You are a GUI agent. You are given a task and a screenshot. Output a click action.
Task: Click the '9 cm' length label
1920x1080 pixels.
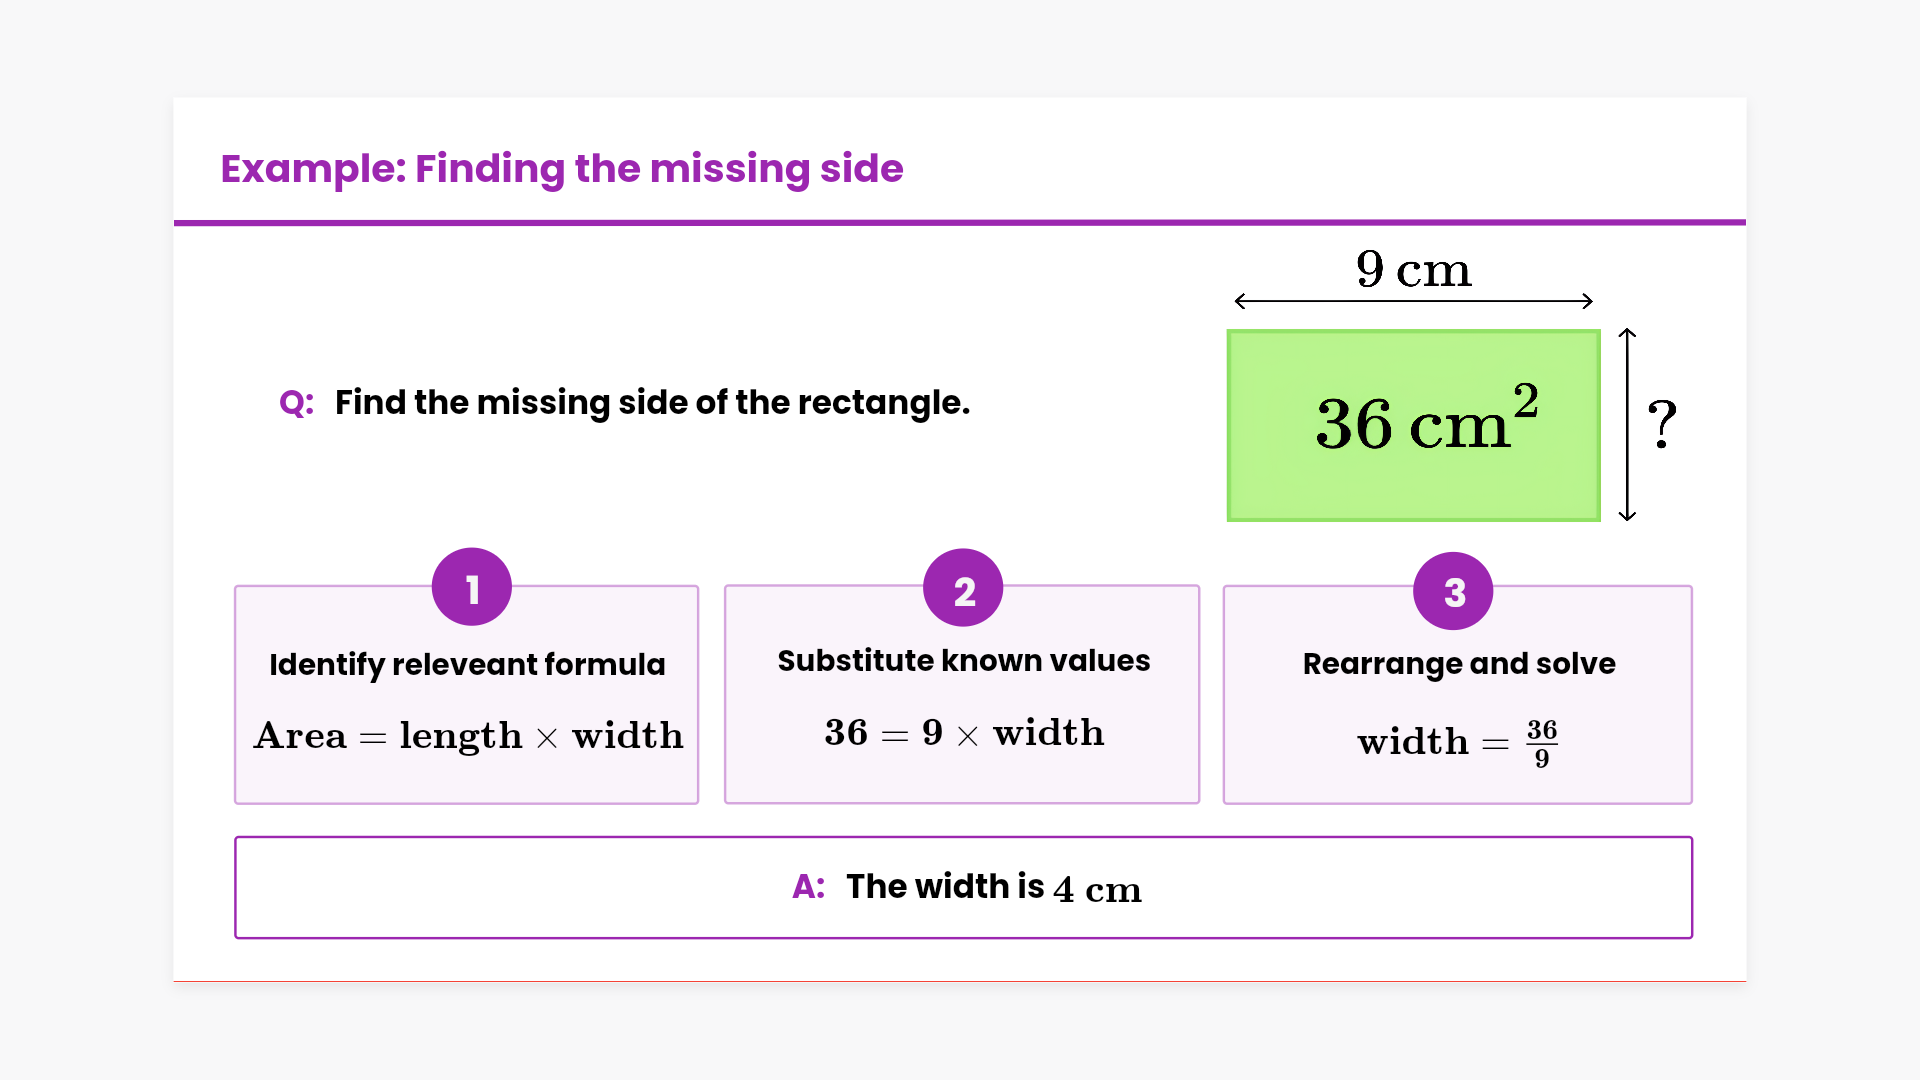[x=1413, y=269]
